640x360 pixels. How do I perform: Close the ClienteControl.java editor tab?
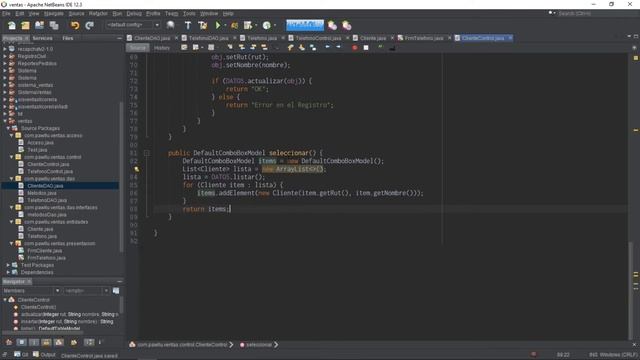510,38
